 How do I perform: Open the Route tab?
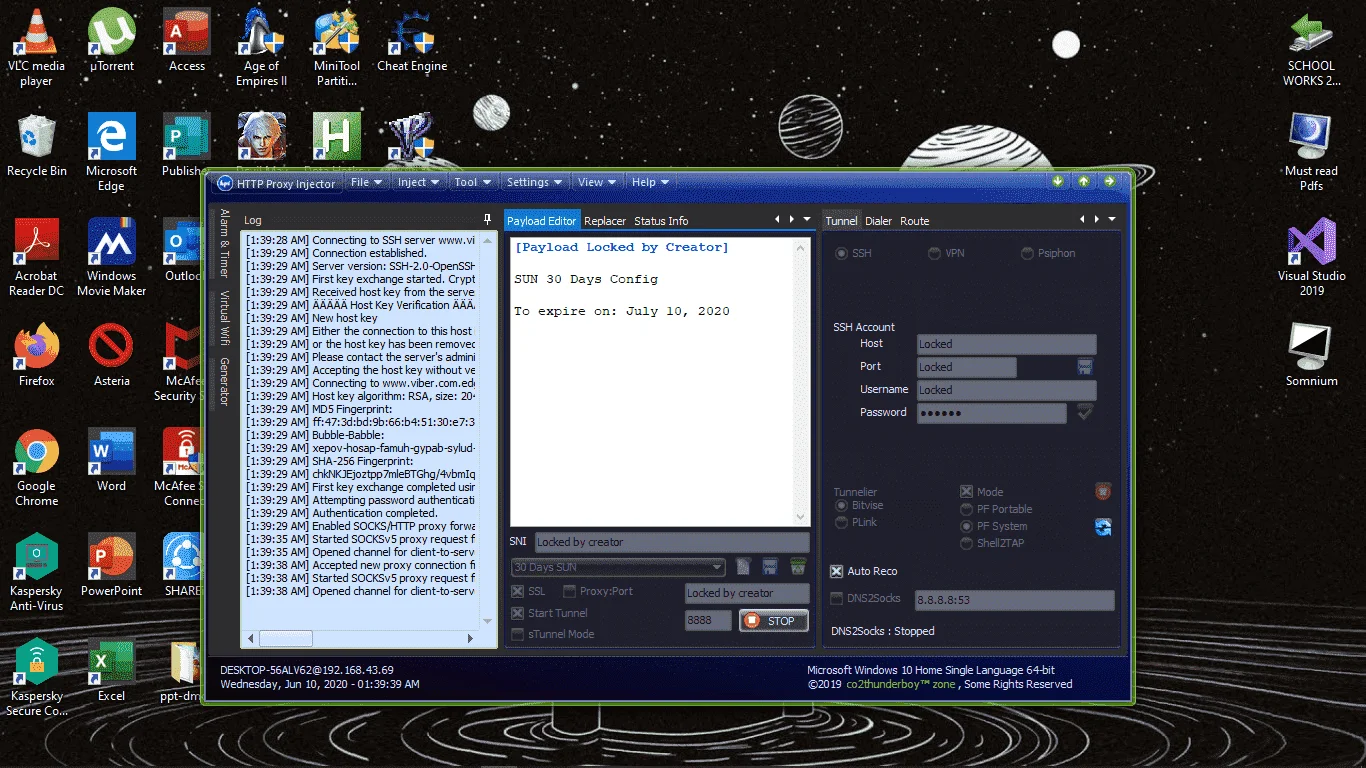click(x=914, y=221)
